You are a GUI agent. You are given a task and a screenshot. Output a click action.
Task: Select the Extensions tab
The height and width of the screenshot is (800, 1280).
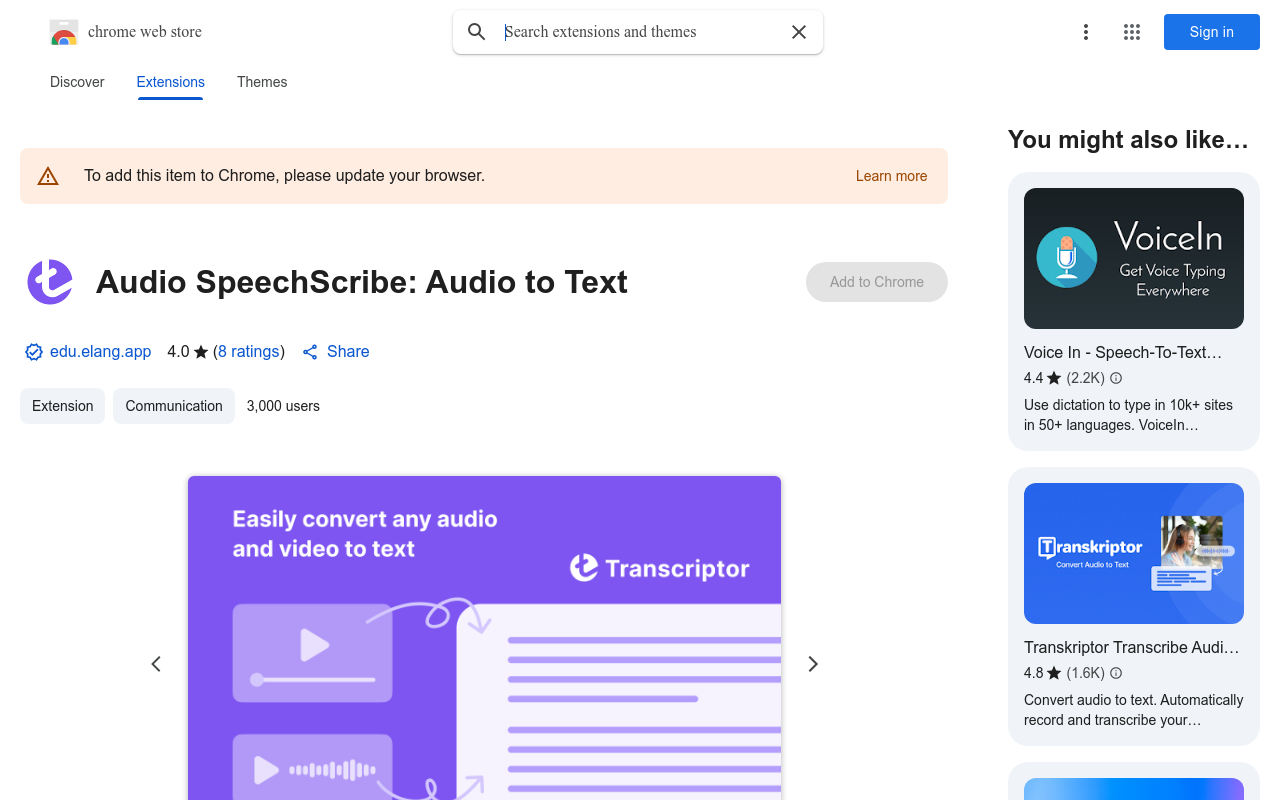click(x=171, y=82)
